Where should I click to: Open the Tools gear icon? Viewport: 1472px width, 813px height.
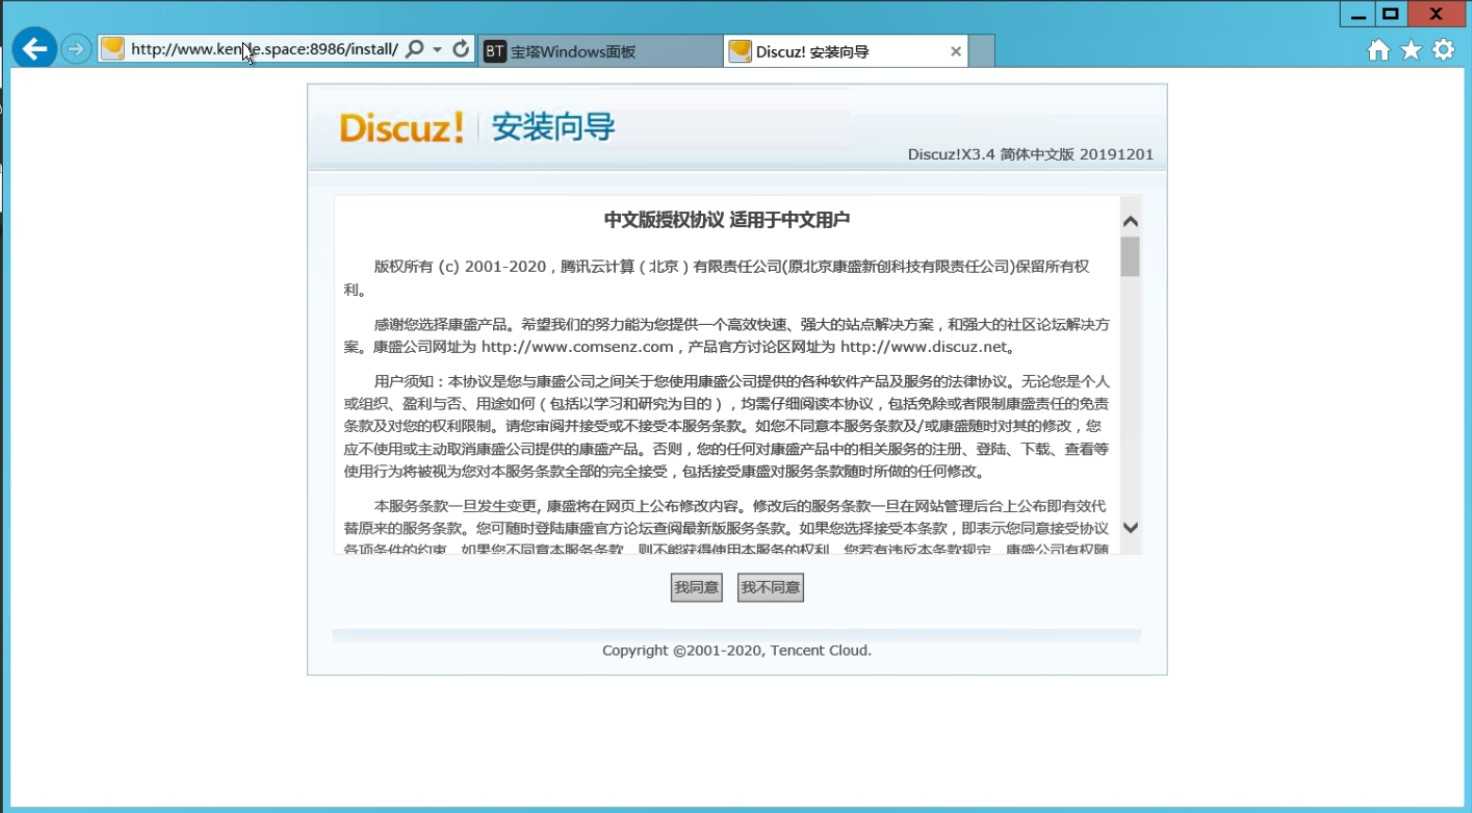pos(1444,50)
